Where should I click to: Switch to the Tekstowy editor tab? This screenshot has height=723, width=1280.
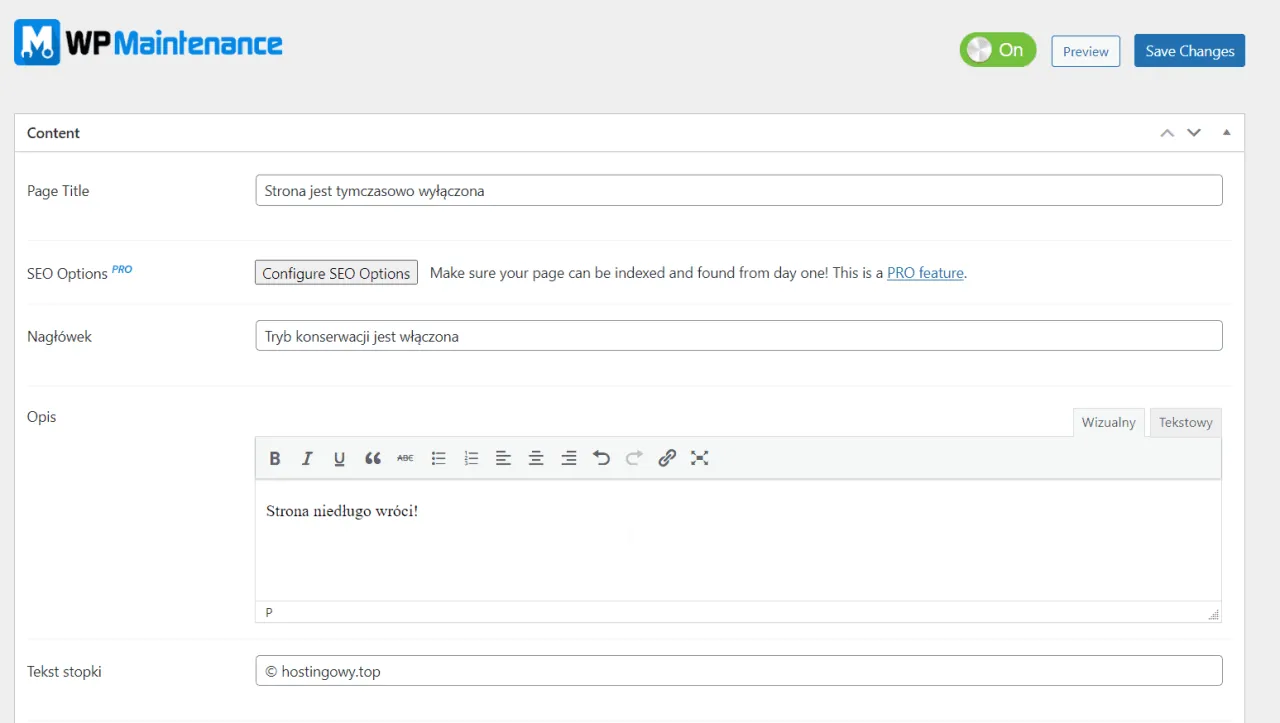tap(1185, 422)
